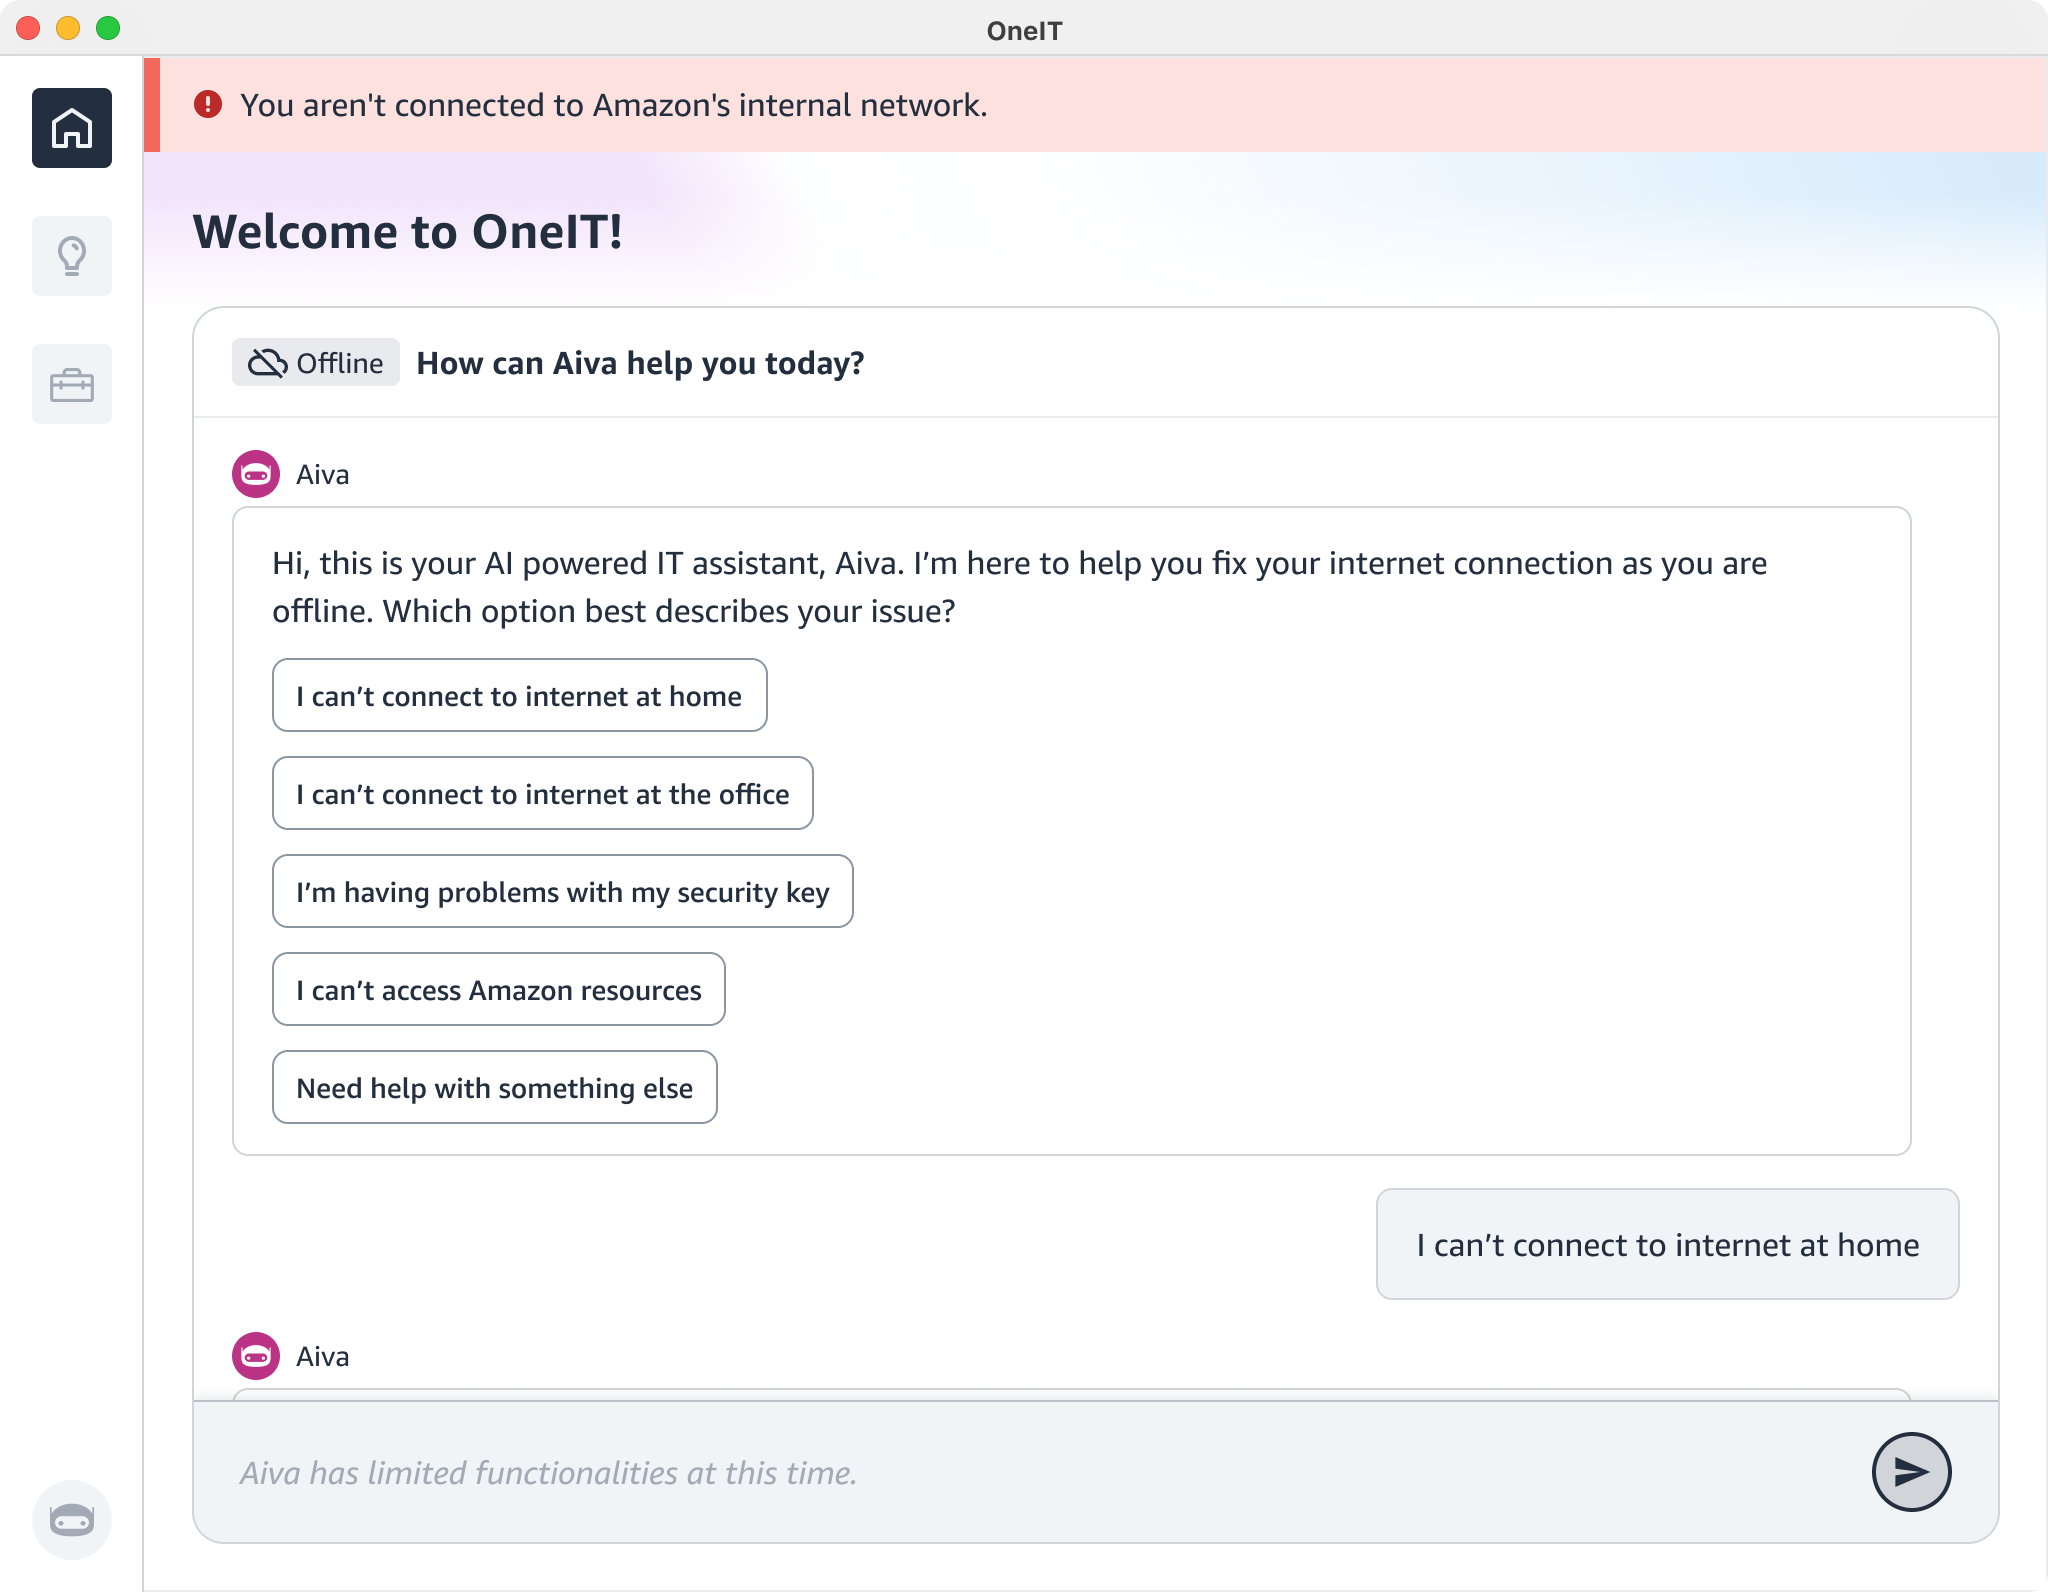The width and height of the screenshot is (2048, 1592).
Task: Choose "I can't connect to internet at the office"
Action: [542, 794]
